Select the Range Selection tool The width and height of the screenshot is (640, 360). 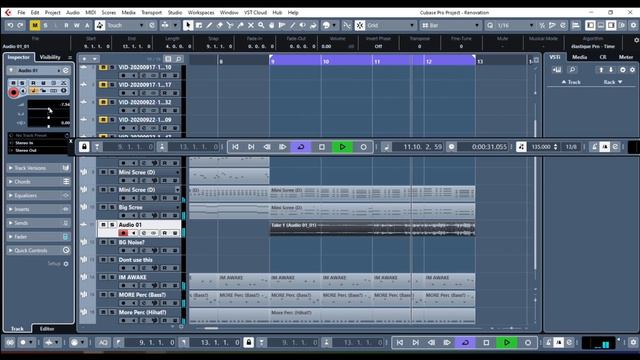click(199, 25)
